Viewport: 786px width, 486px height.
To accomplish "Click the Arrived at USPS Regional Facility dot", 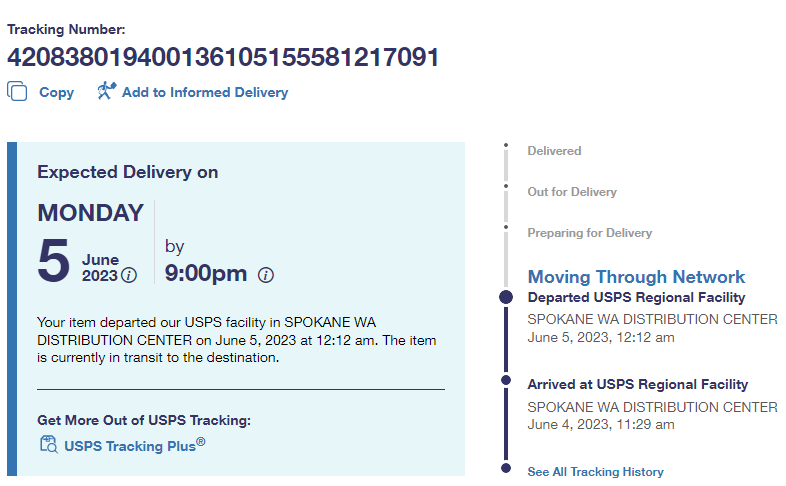I will coord(506,381).
